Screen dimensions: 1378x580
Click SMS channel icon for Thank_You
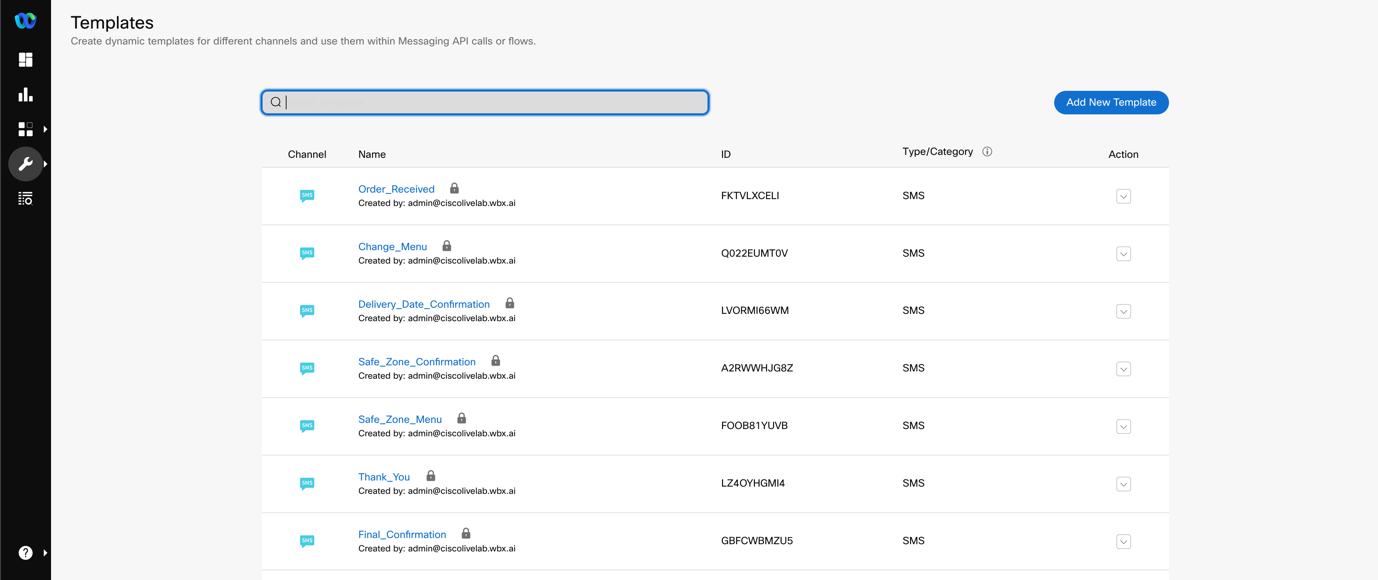pyautogui.click(x=307, y=483)
